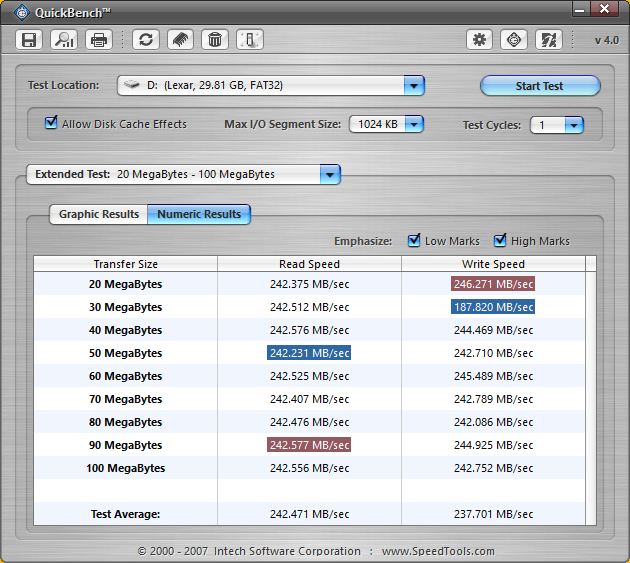Disable the High Marks emphasize checkbox
This screenshot has height=563, width=630.
pyautogui.click(x=500, y=241)
